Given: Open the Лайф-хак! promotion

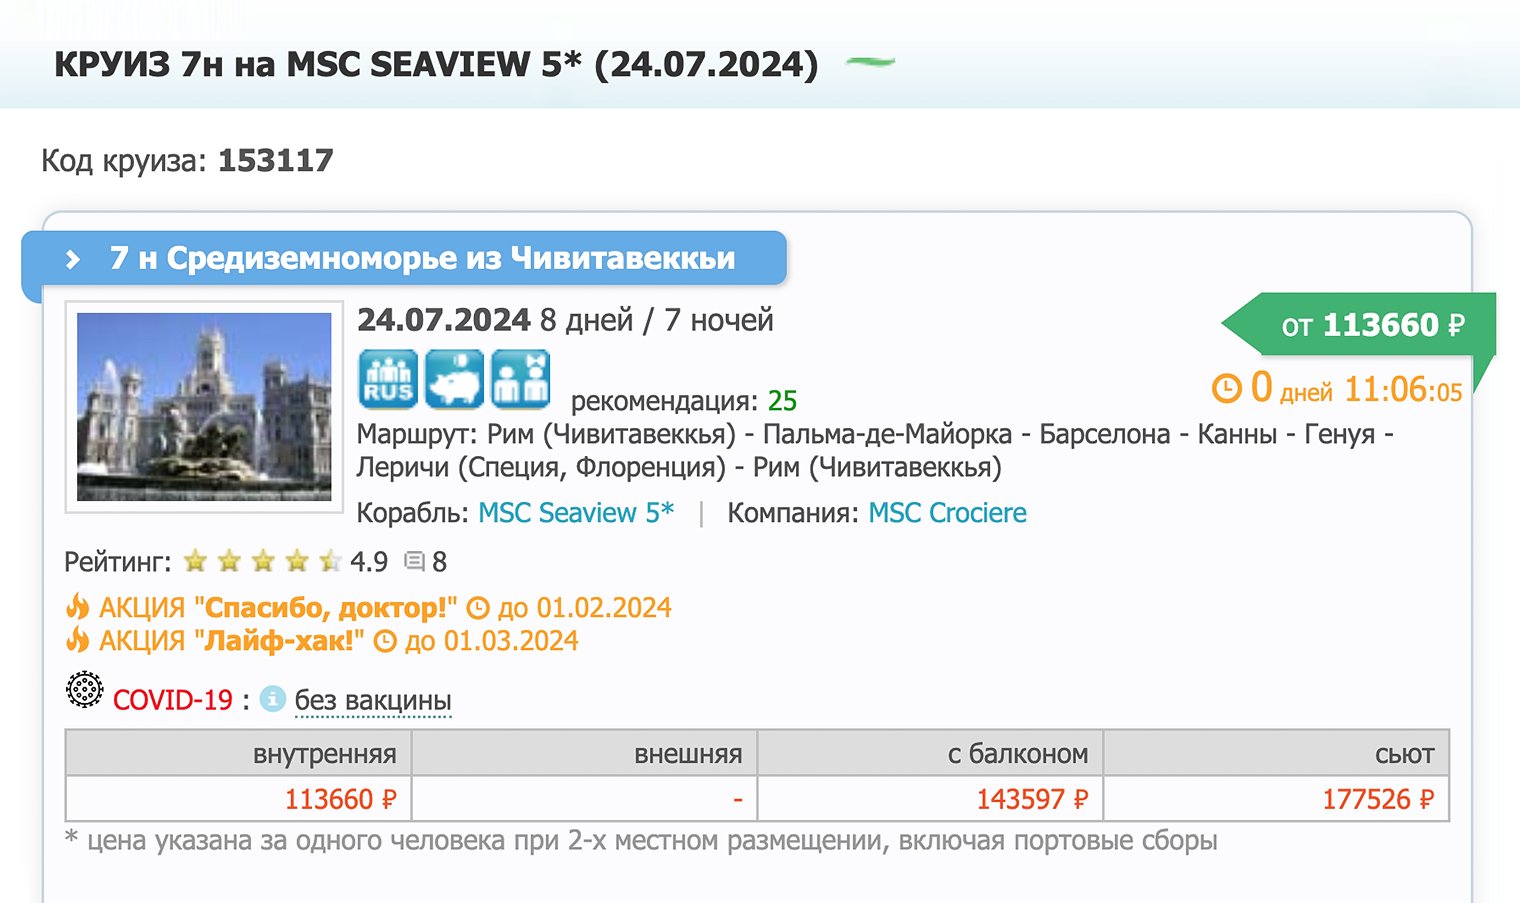Looking at the screenshot, I should tap(279, 640).
